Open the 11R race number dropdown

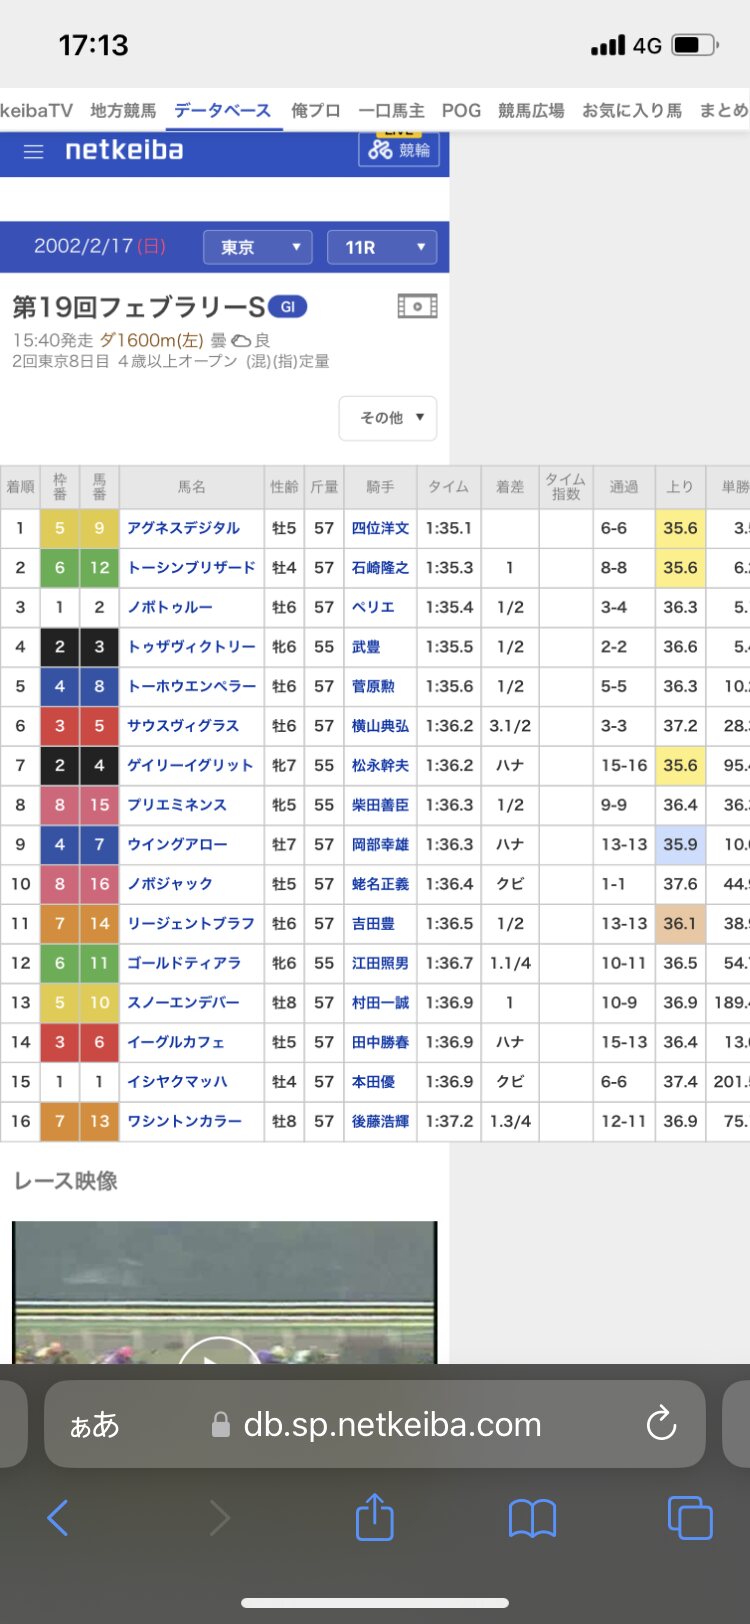(x=382, y=247)
